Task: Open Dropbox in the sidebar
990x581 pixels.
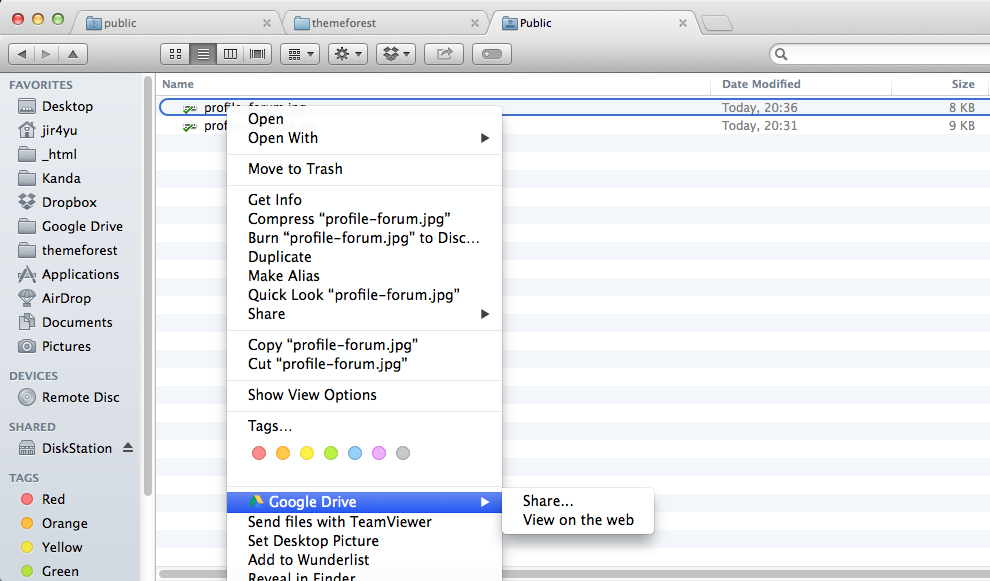Action: (69, 202)
